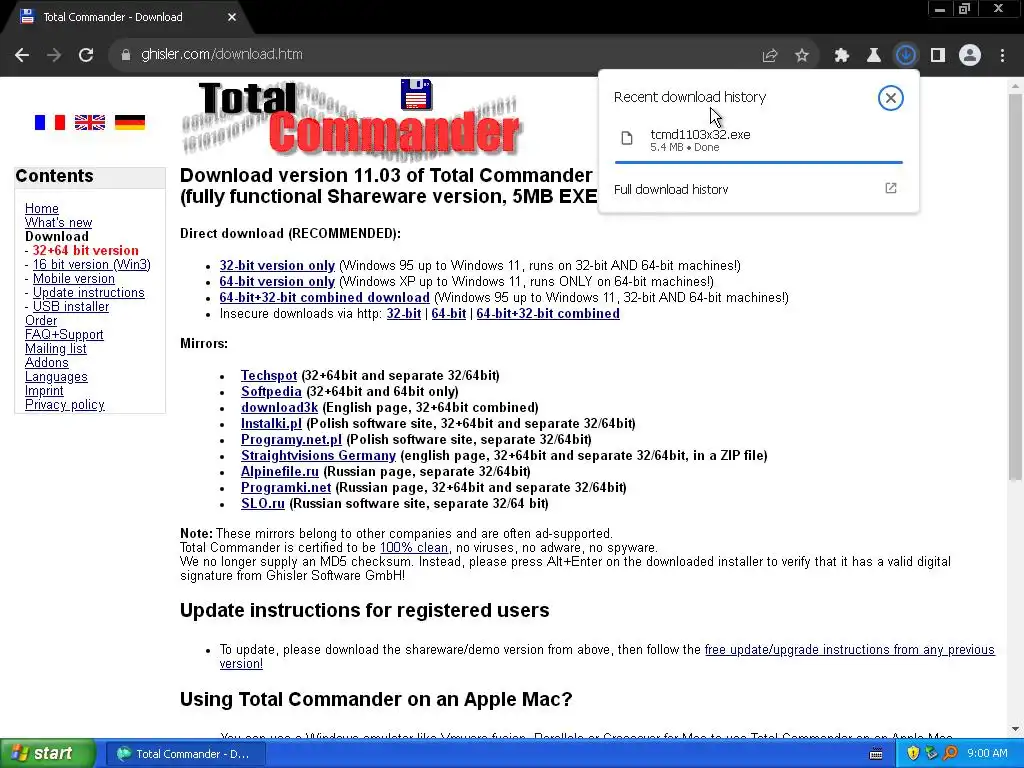Download 64-bit+32-bit combined download
Image resolution: width=1024 pixels, height=768 pixels.
(325, 298)
